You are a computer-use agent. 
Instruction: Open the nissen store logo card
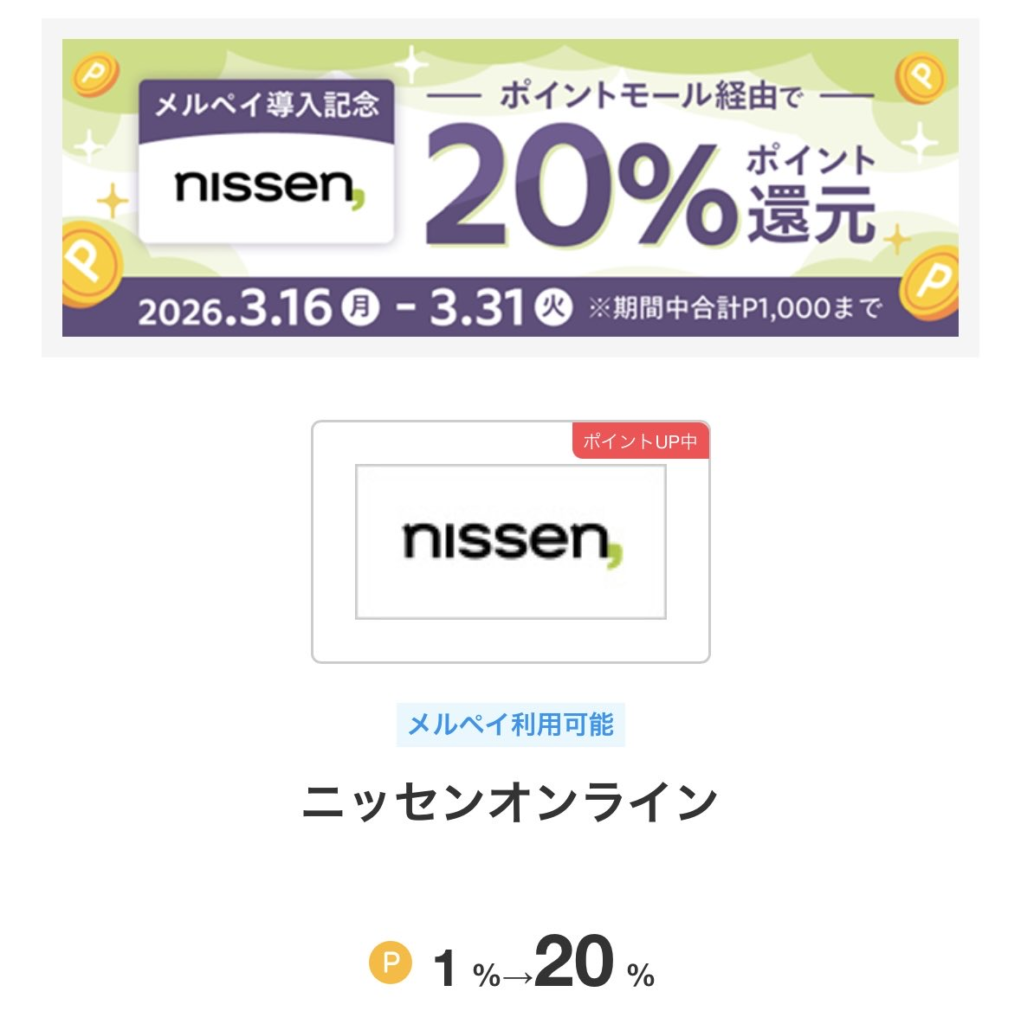[x=510, y=541]
